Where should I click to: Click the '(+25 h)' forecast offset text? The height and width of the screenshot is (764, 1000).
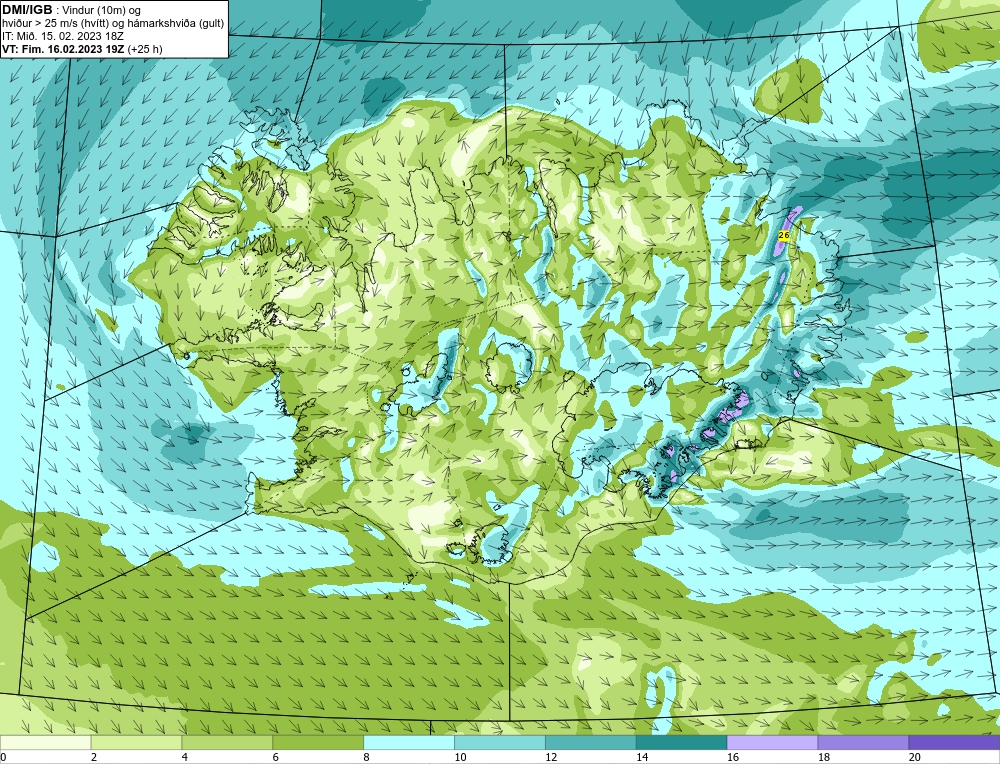pyautogui.click(x=145, y=48)
